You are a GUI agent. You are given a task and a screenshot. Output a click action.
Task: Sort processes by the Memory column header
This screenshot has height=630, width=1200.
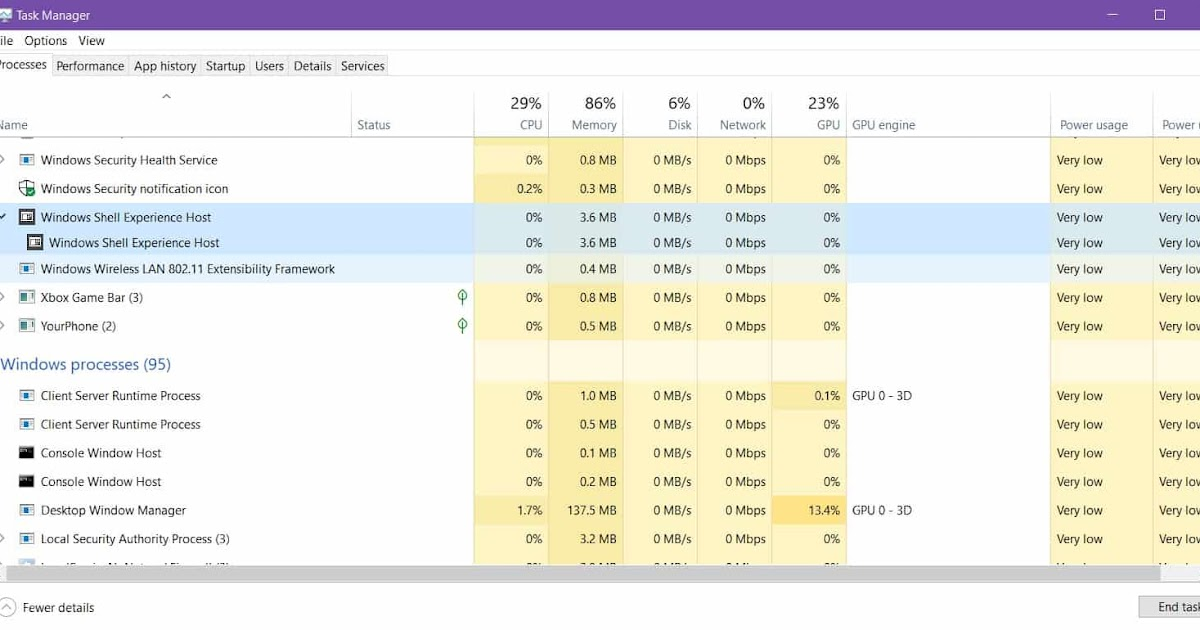pos(586,114)
